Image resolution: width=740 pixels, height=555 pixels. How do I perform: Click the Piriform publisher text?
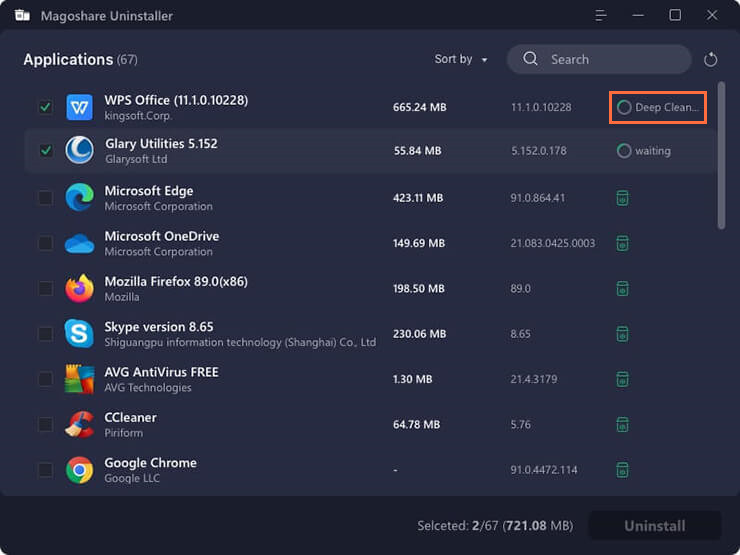124,433
